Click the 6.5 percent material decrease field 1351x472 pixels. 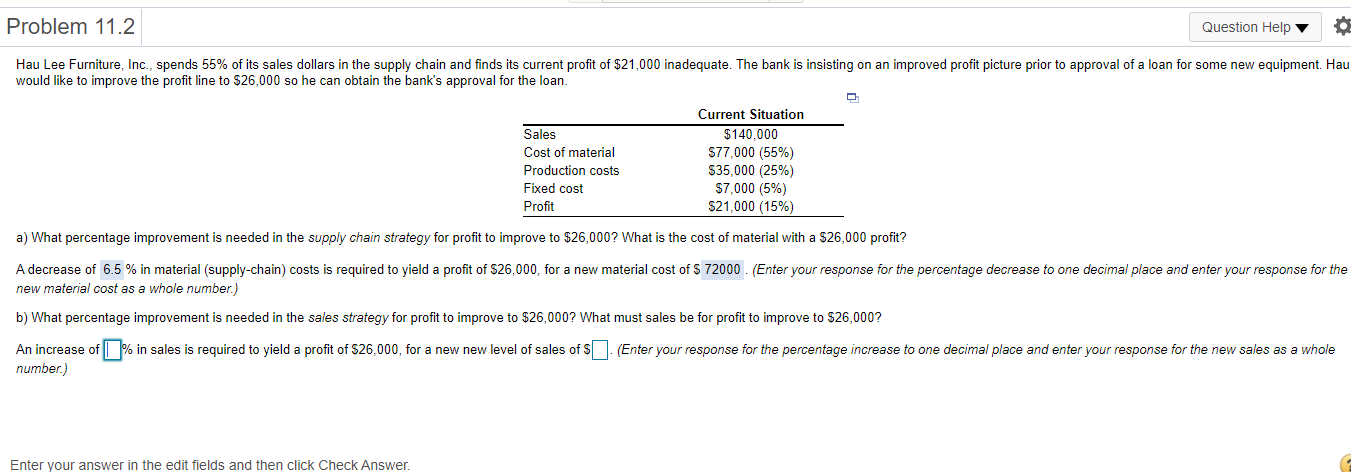click(x=113, y=270)
